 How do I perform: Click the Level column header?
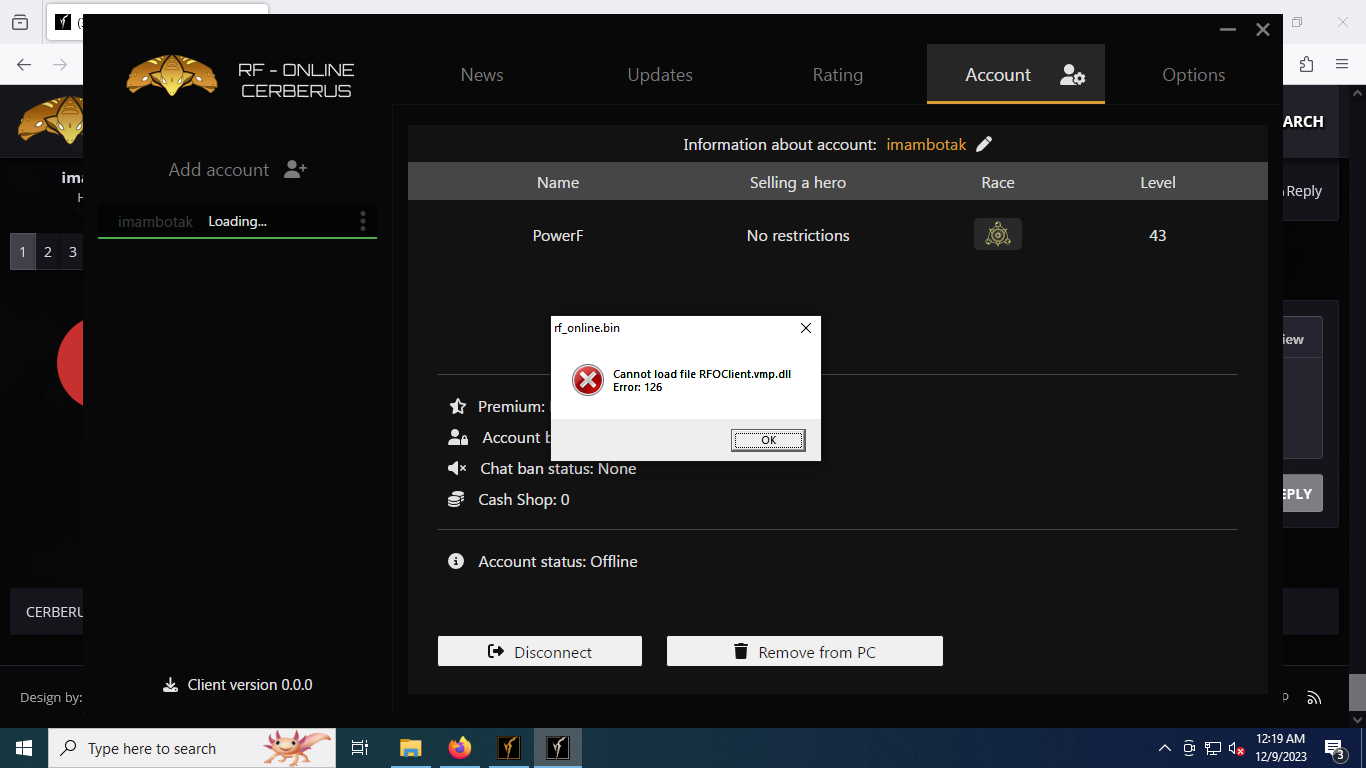[x=1158, y=182]
